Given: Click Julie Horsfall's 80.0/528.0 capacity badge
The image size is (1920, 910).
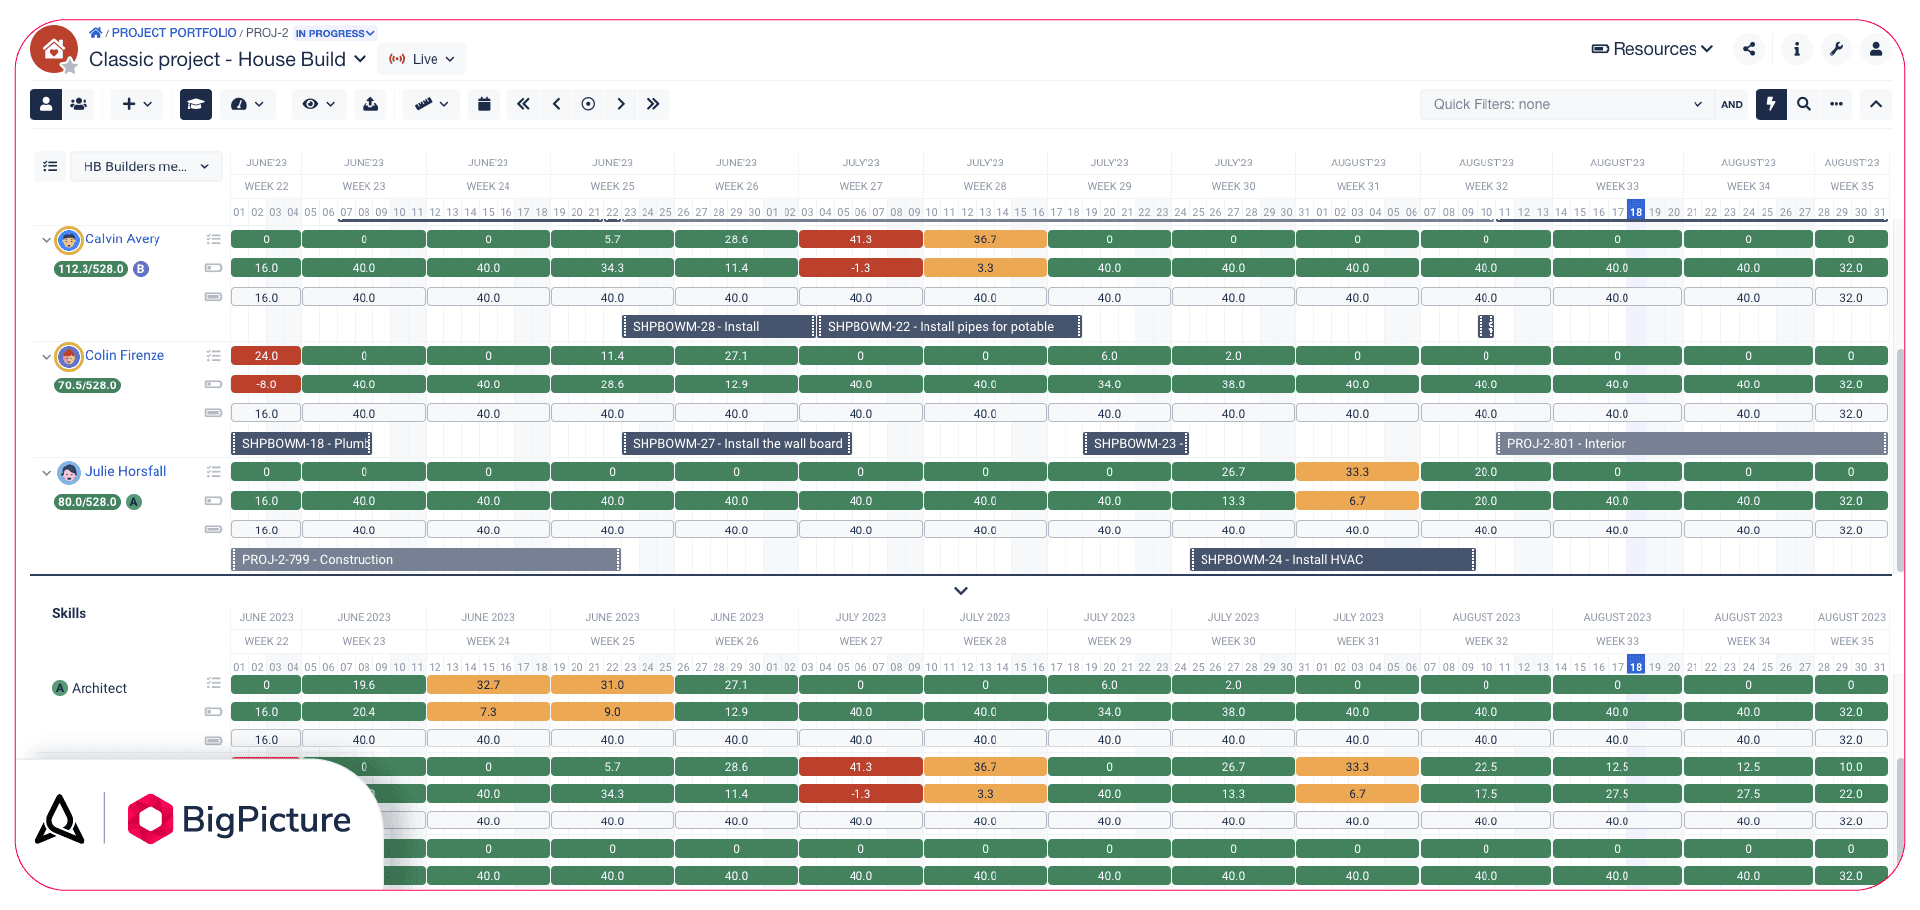Looking at the screenshot, I should tap(88, 502).
